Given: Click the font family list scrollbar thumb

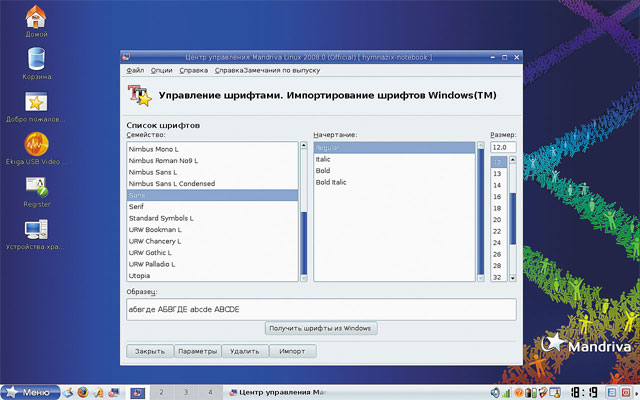Looking at the screenshot, I should [x=304, y=243].
